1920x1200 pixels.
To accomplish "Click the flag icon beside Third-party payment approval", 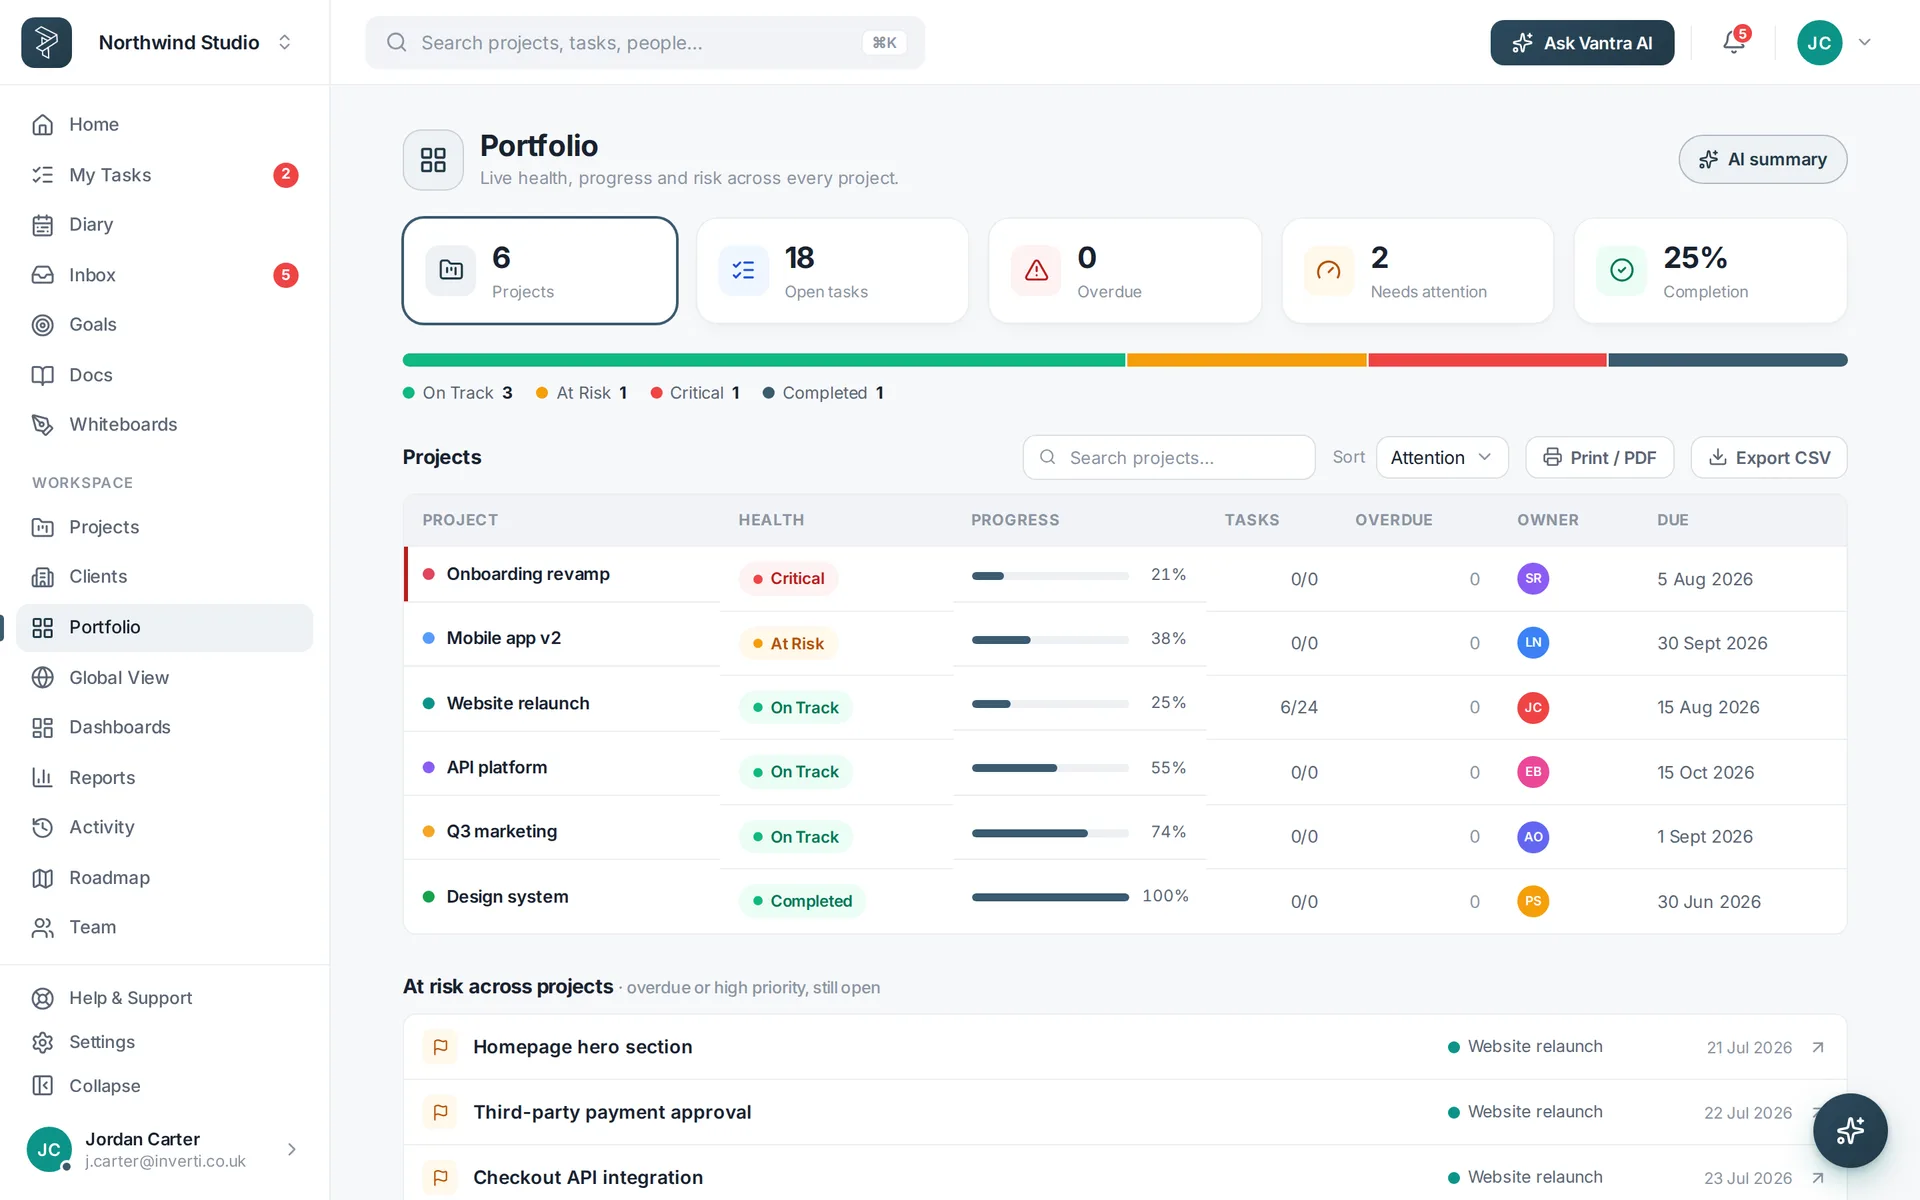I will coord(440,1112).
